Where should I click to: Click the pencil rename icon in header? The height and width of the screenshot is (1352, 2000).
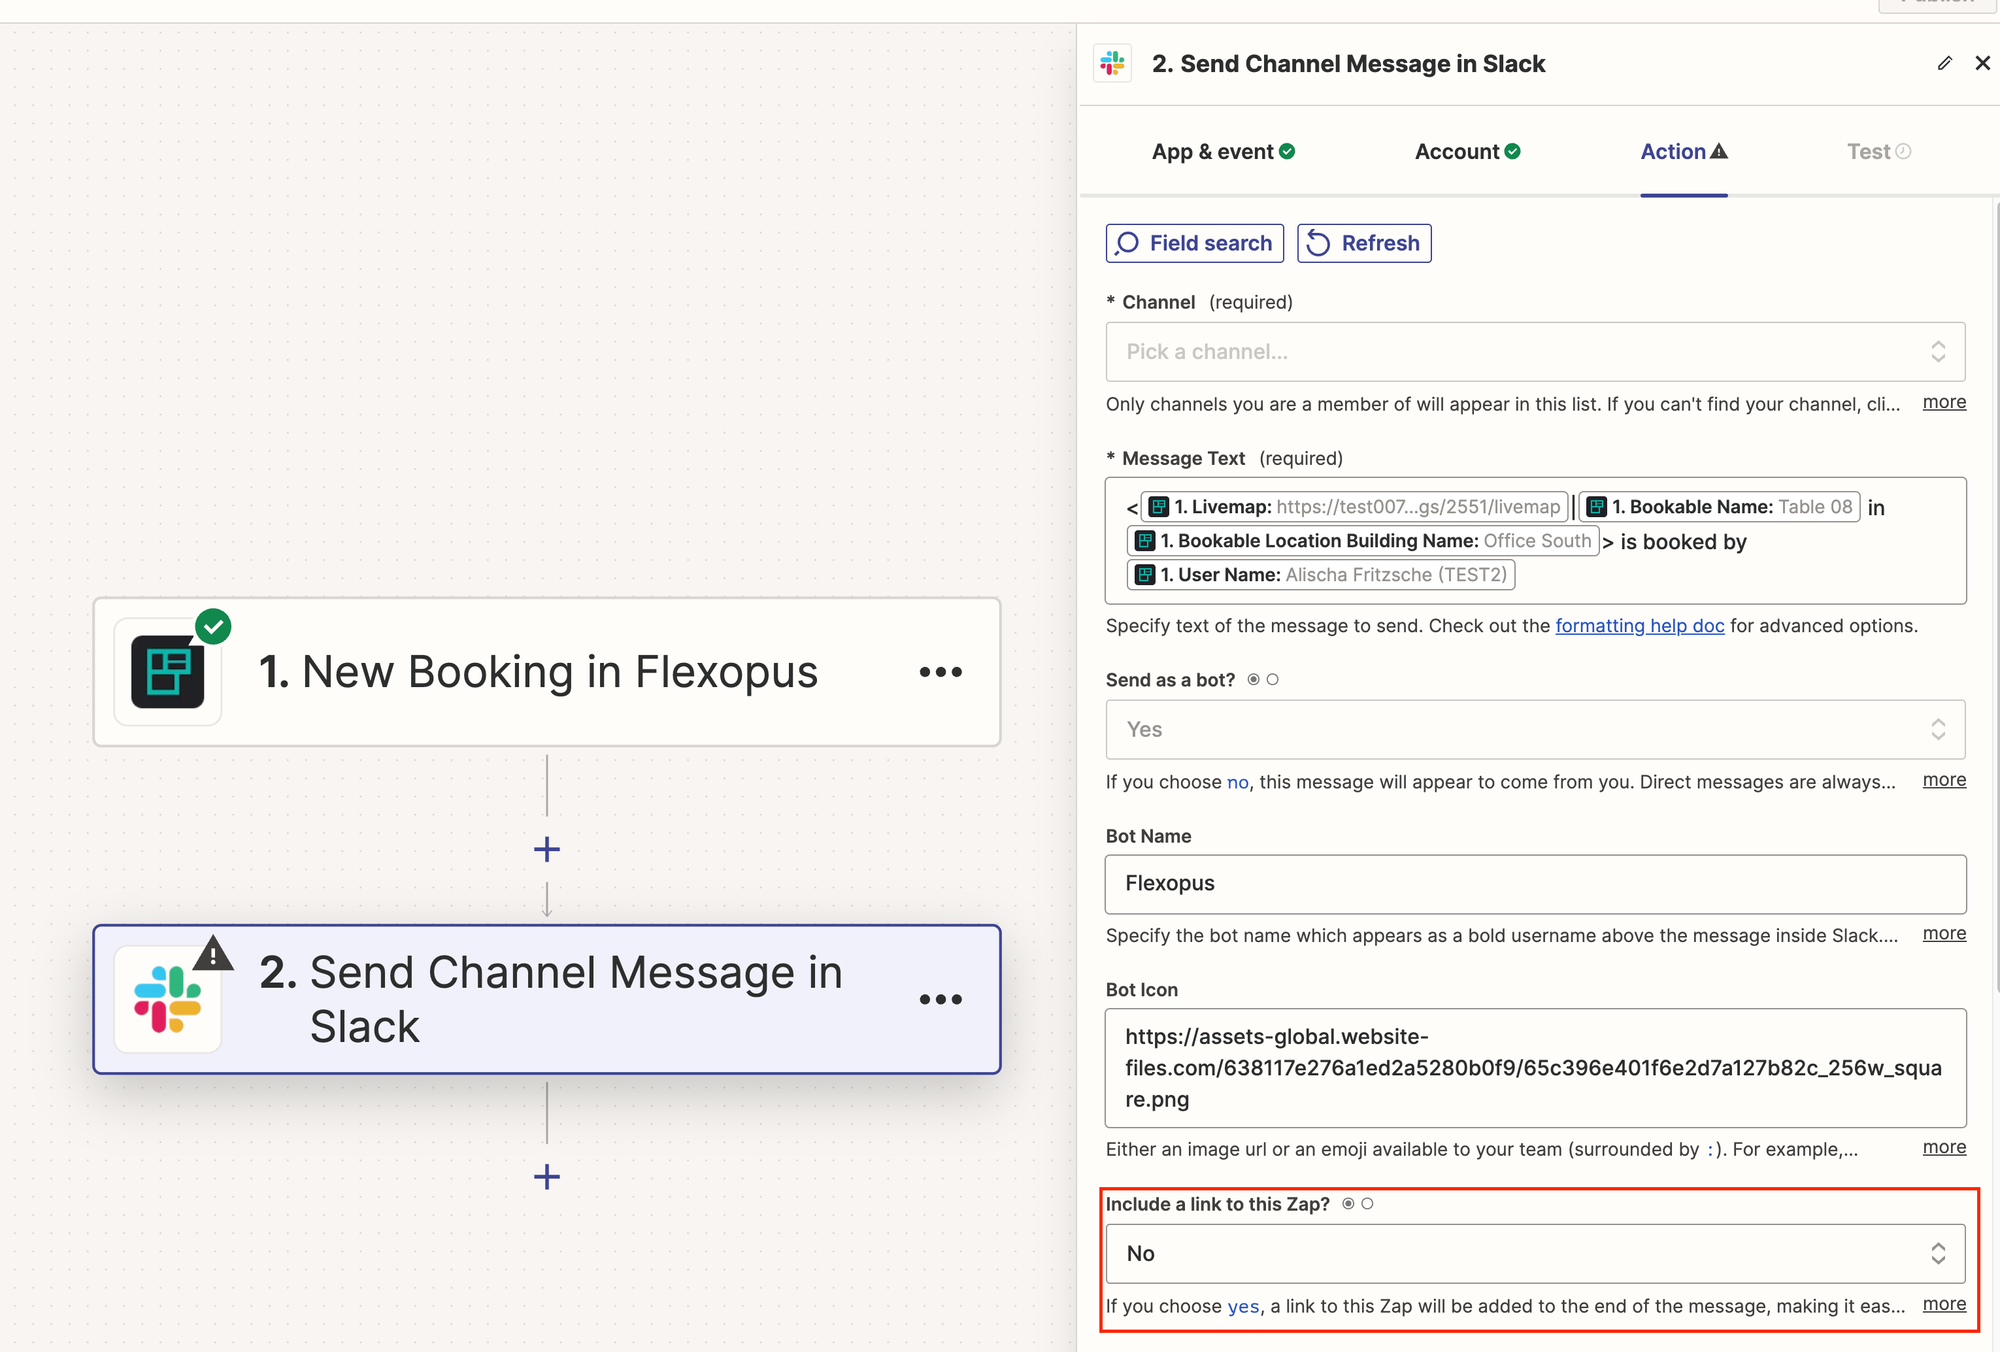(1944, 63)
